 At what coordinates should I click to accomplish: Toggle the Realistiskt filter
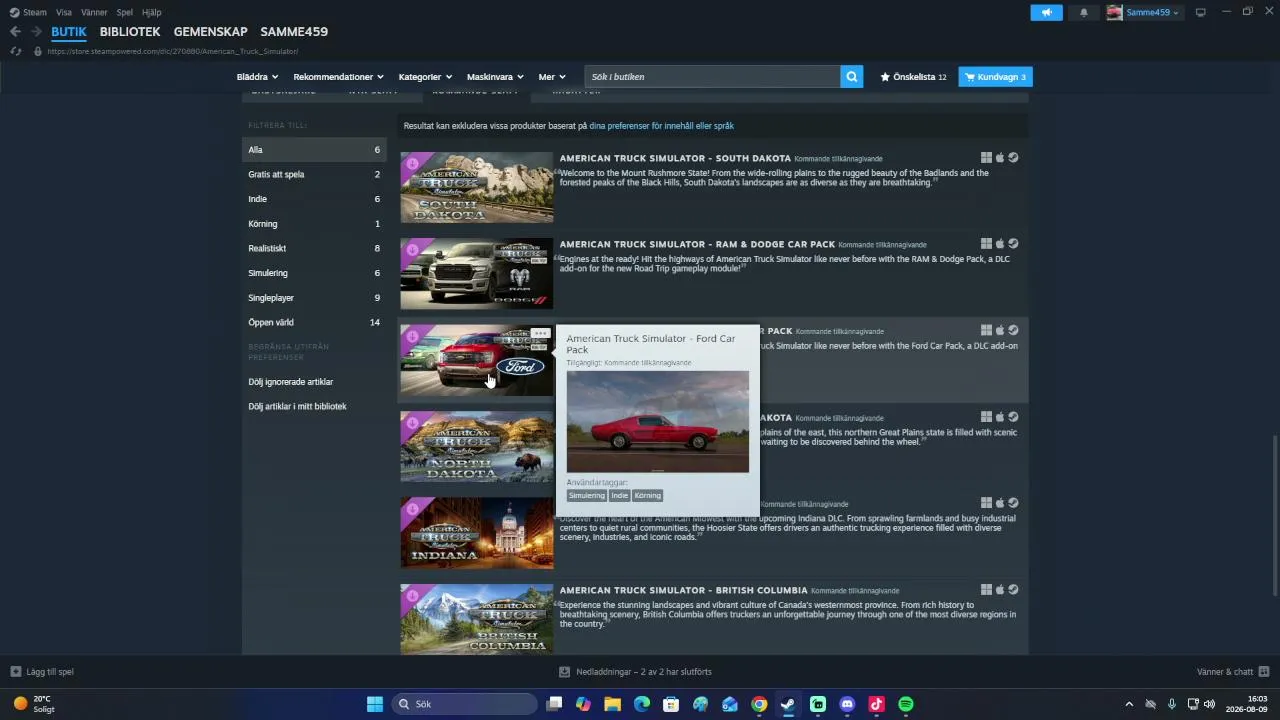[x=314, y=248]
